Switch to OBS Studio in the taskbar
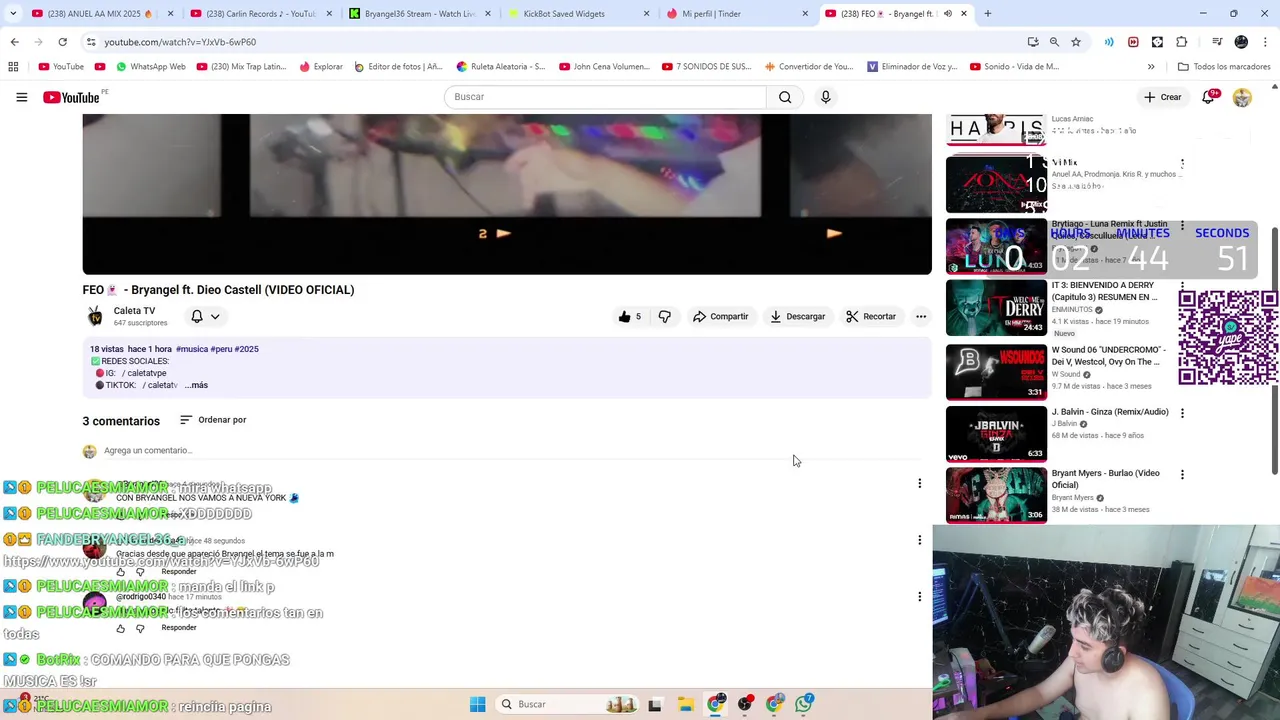This screenshot has width=1280, height=720. (745, 704)
